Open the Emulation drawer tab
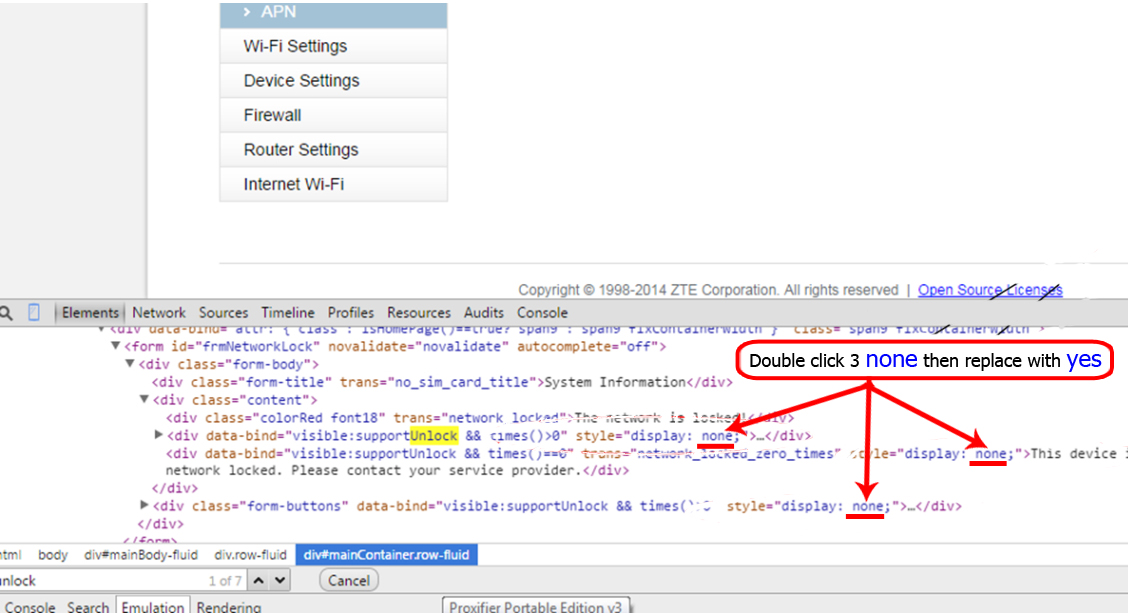Viewport: 1128px width, 613px height. [153, 607]
